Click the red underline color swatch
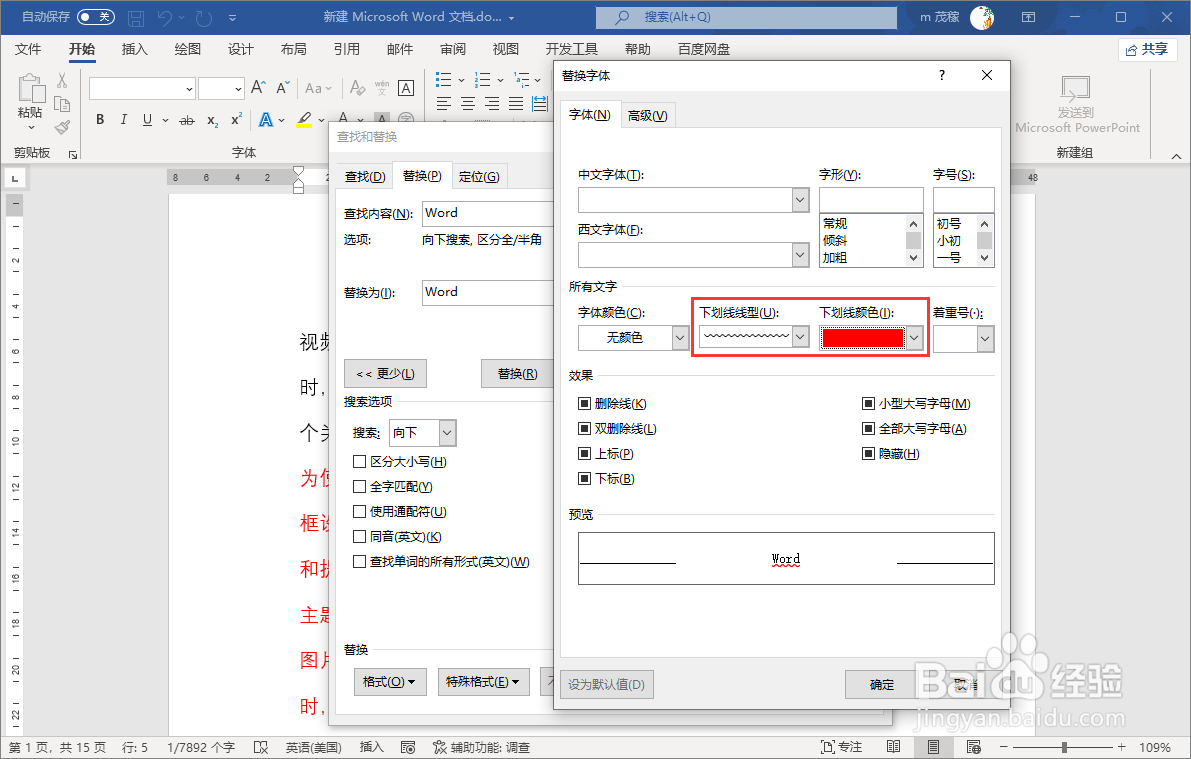This screenshot has height=759, width=1191. click(863, 338)
